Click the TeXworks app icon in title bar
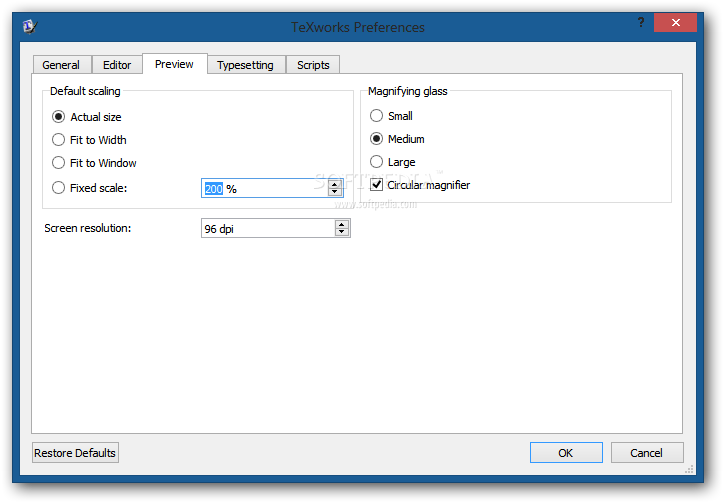724x503 pixels. pyautogui.click(x=30, y=27)
